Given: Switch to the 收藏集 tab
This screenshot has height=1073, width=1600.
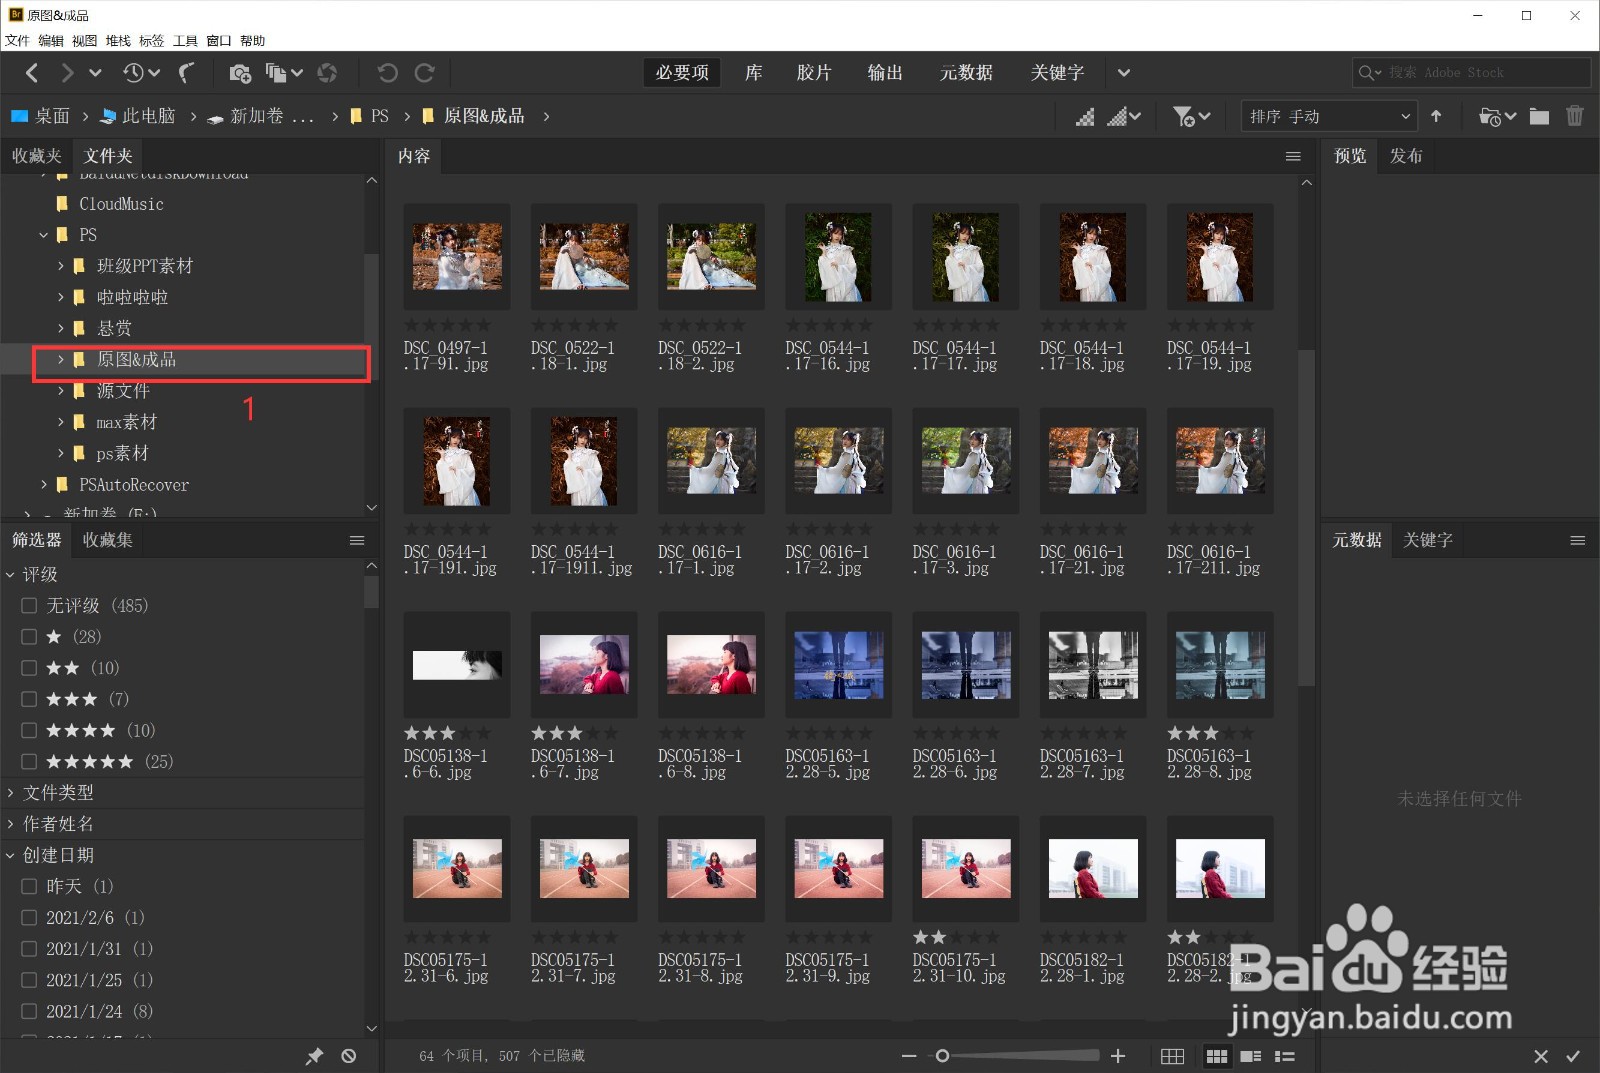Looking at the screenshot, I should [107, 540].
